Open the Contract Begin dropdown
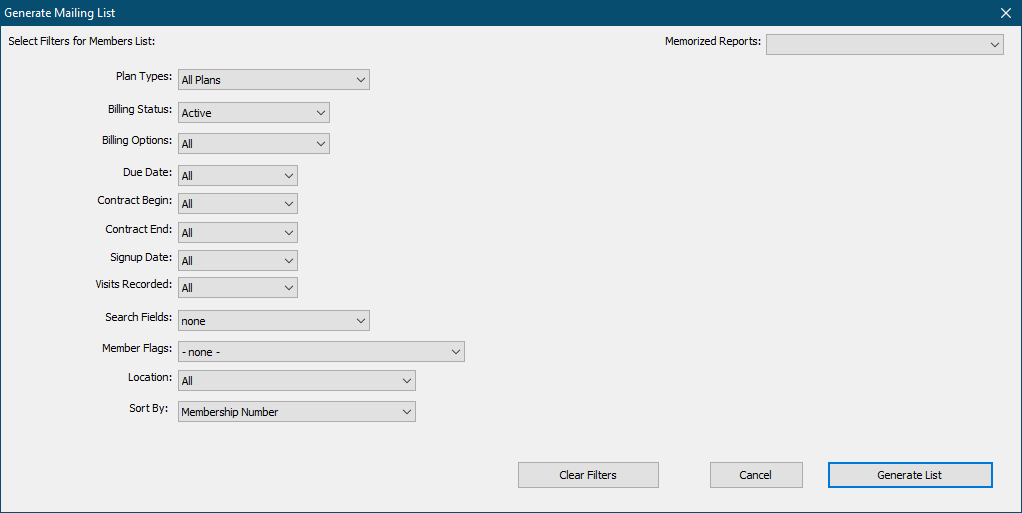Viewport: 1022px width, 513px height. [x=237, y=204]
